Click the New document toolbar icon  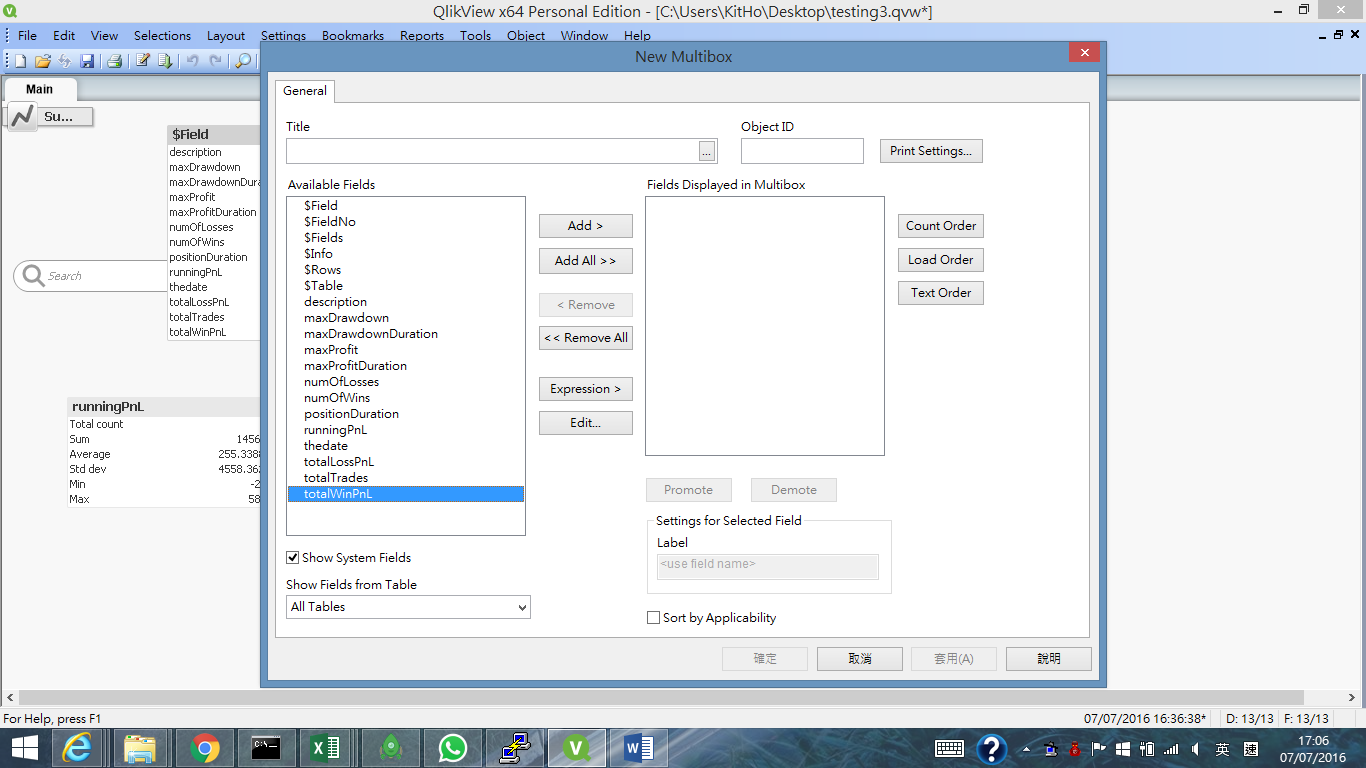[x=20, y=61]
